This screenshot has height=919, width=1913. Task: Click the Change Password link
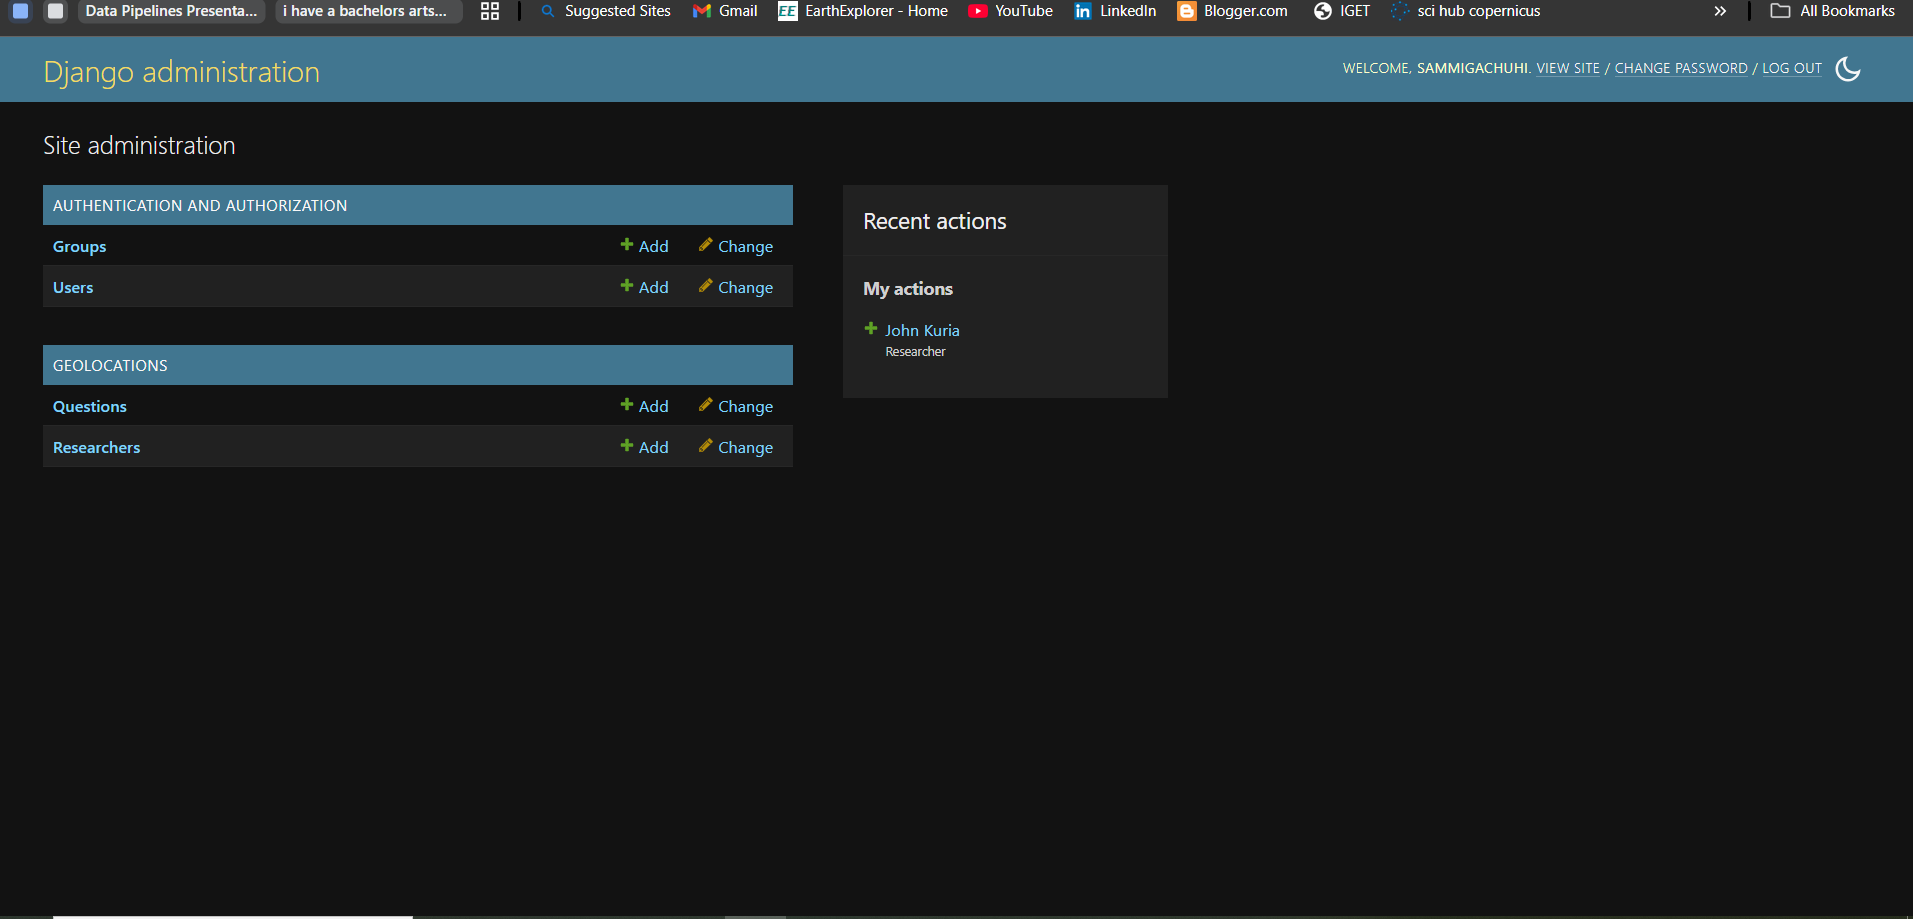tap(1680, 69)
